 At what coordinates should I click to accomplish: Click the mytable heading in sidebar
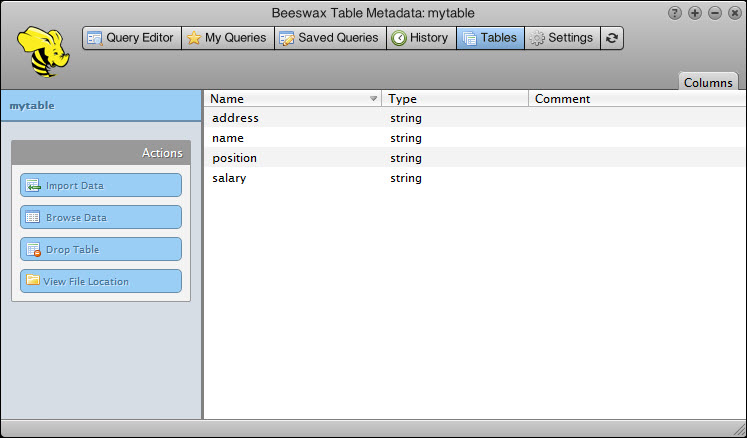[32, 105]
